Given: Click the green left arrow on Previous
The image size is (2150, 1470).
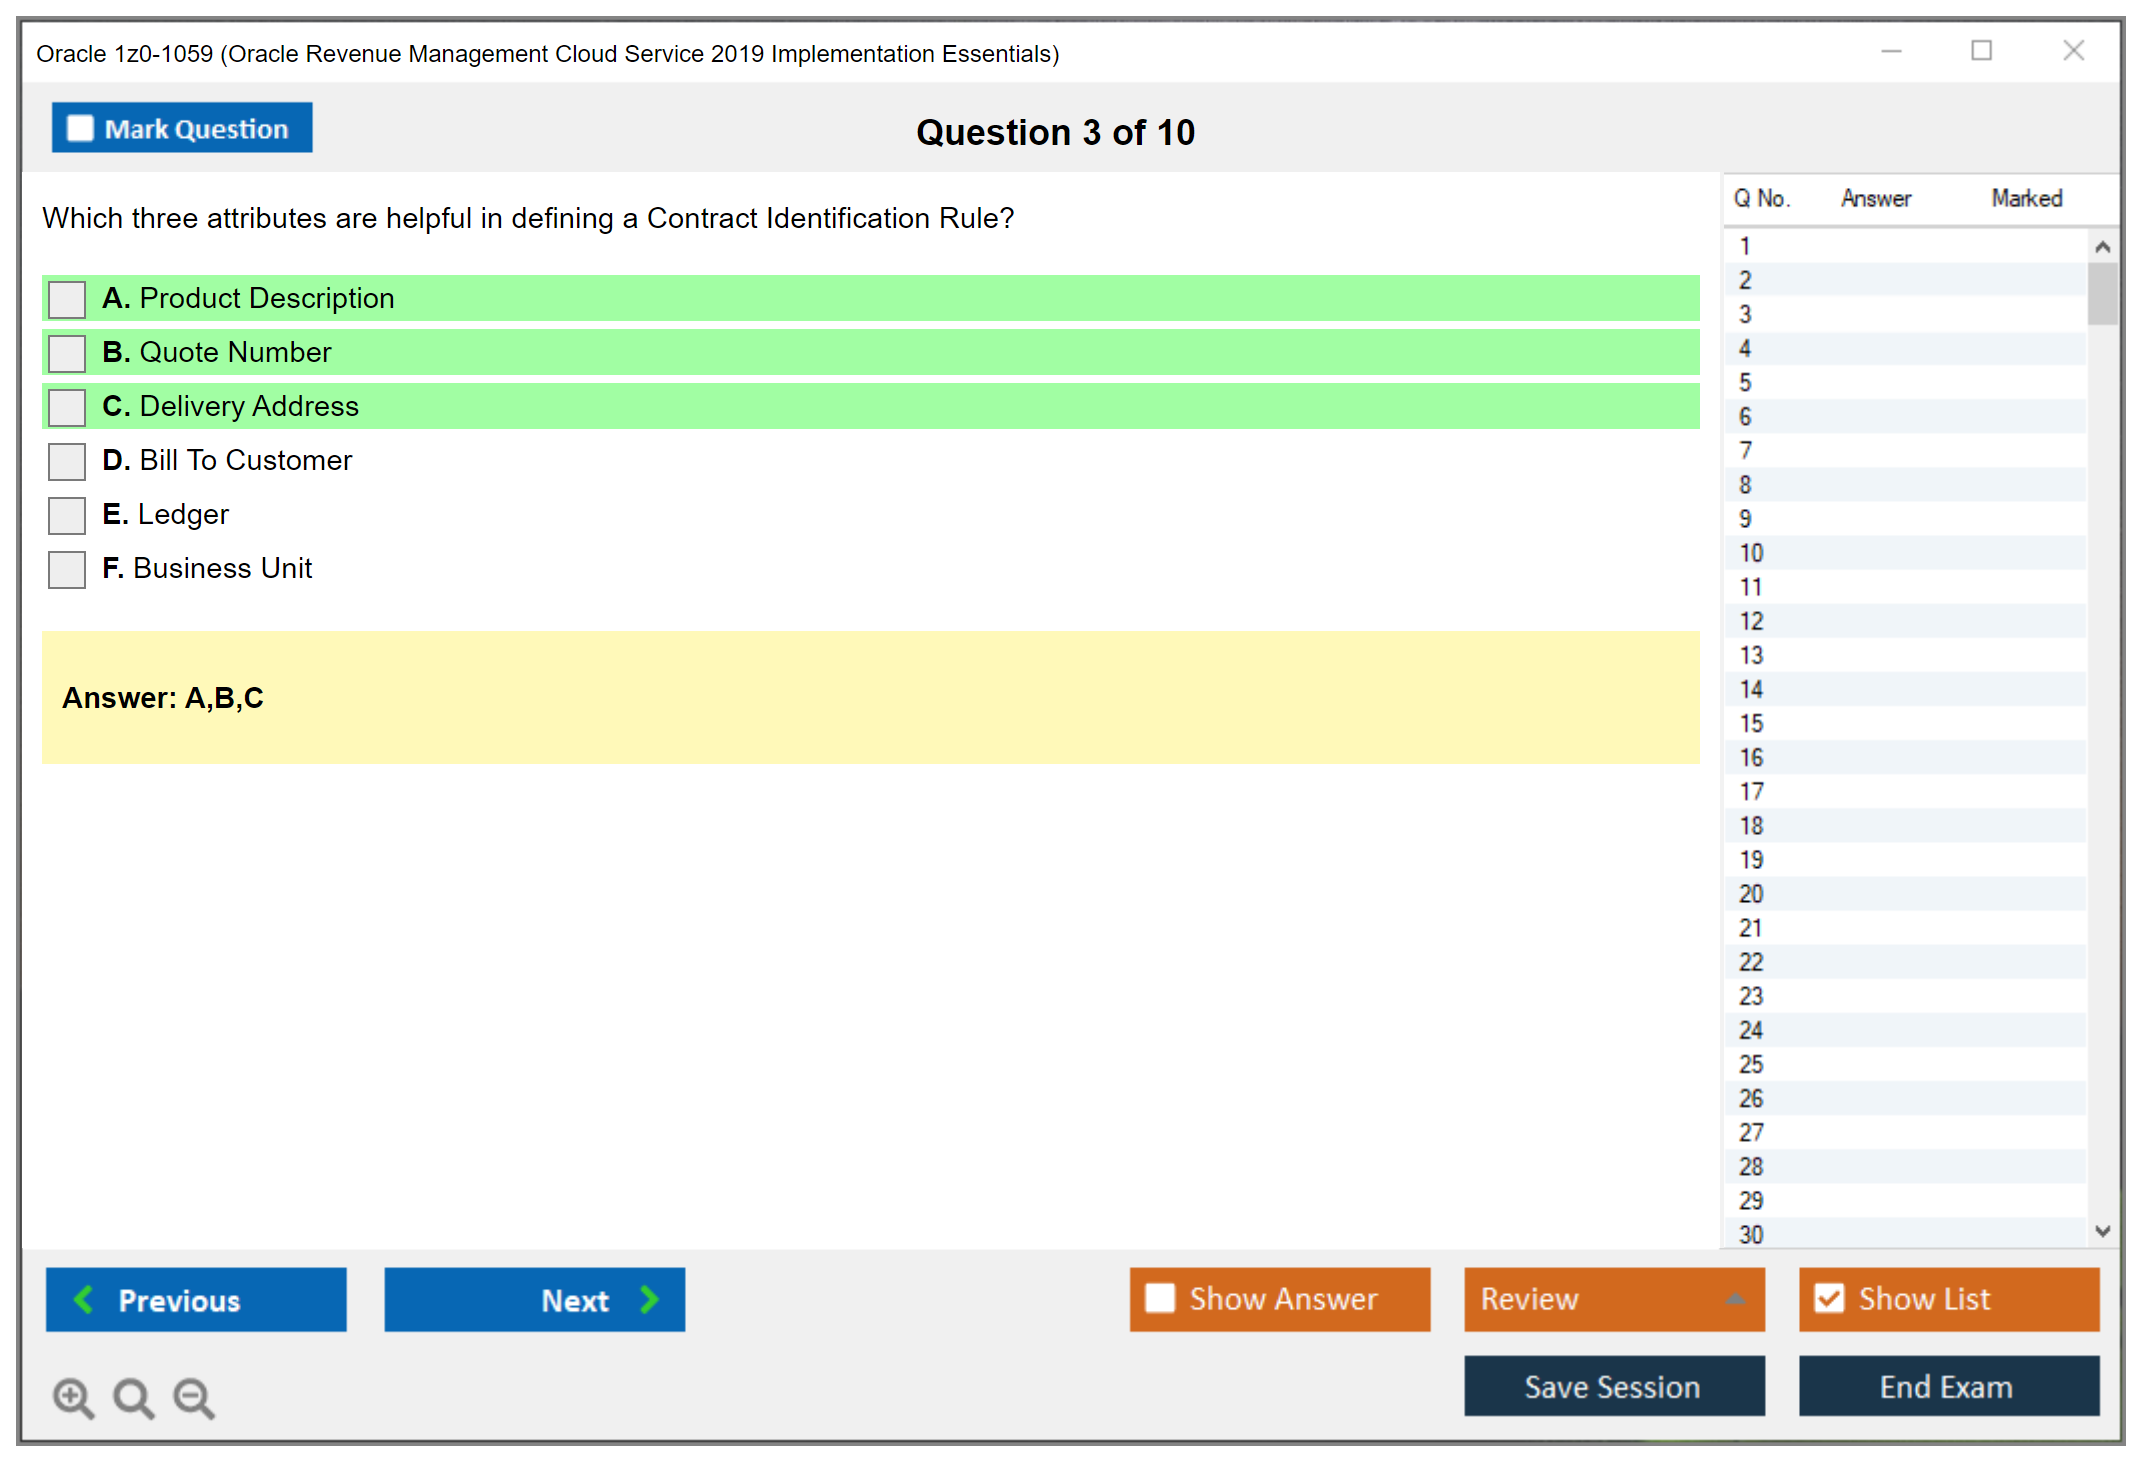Looking at the screenshot, I should (84, 1299).
